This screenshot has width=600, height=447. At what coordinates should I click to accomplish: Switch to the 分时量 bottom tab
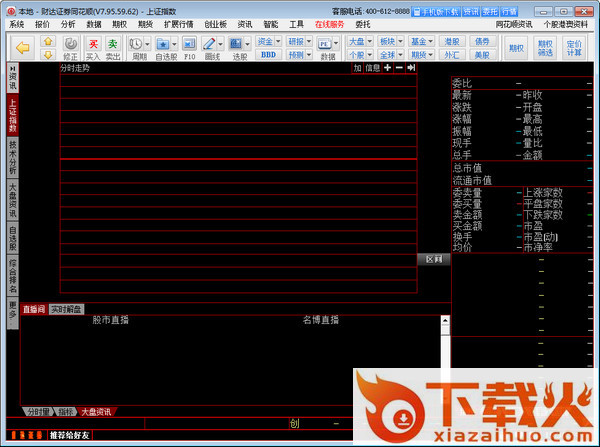pos(39,412)
